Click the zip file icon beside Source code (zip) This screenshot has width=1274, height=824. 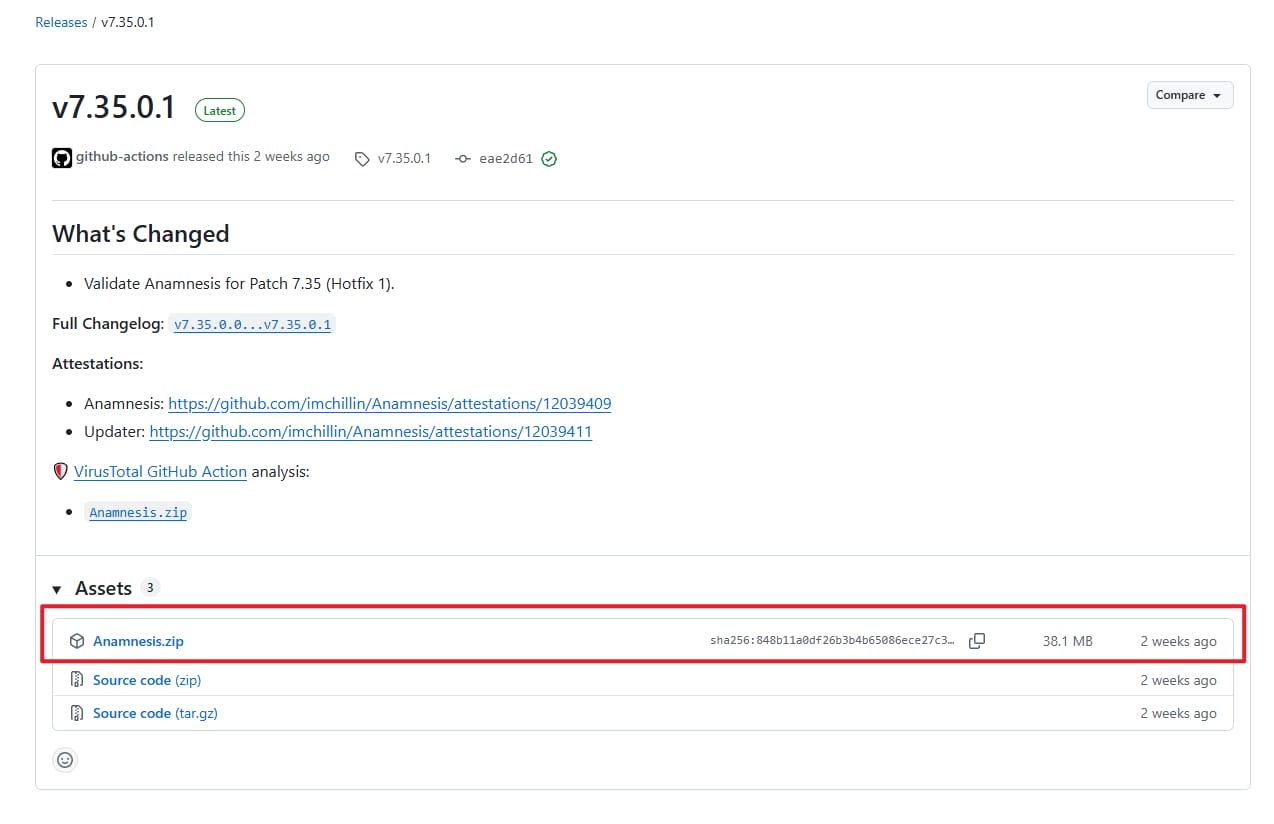(x=77, y=680)
